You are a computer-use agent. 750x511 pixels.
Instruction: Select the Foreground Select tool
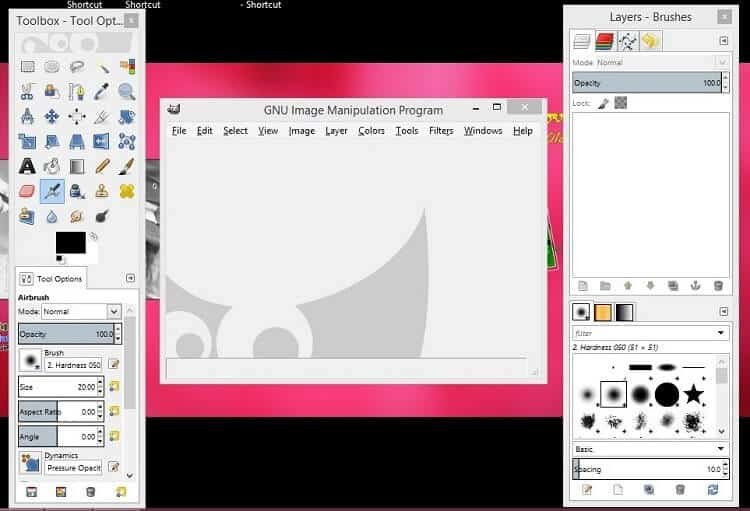click(52, 91)
